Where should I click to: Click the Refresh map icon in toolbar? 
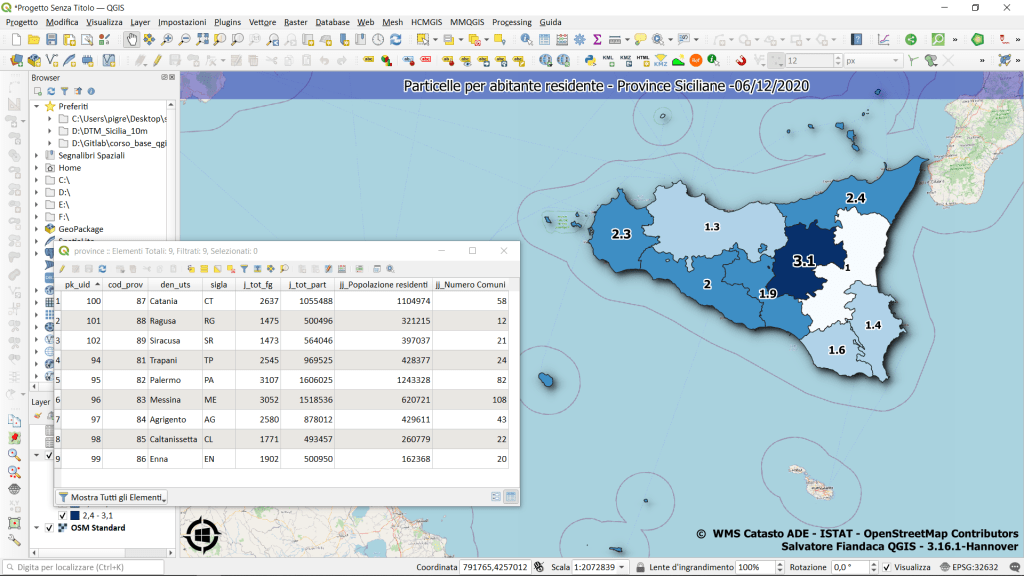(395, 39)
